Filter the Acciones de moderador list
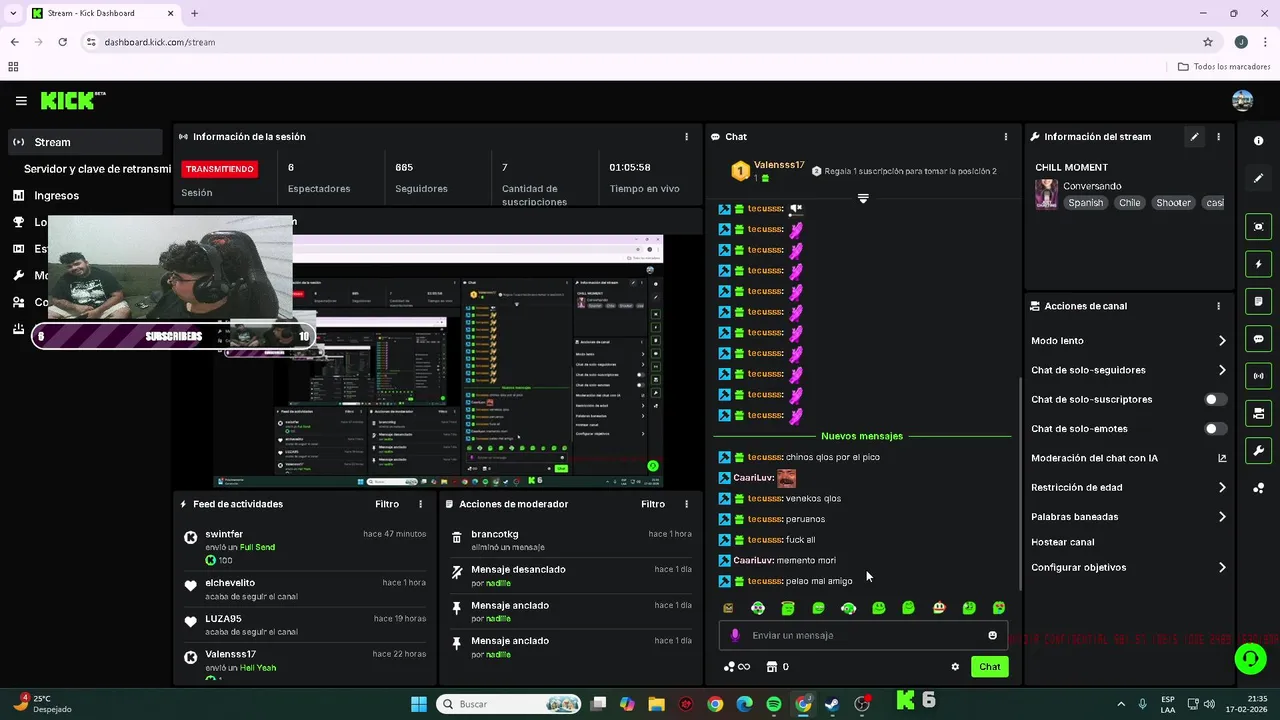Screen dimensions: 1280x720 coord(653,504)
